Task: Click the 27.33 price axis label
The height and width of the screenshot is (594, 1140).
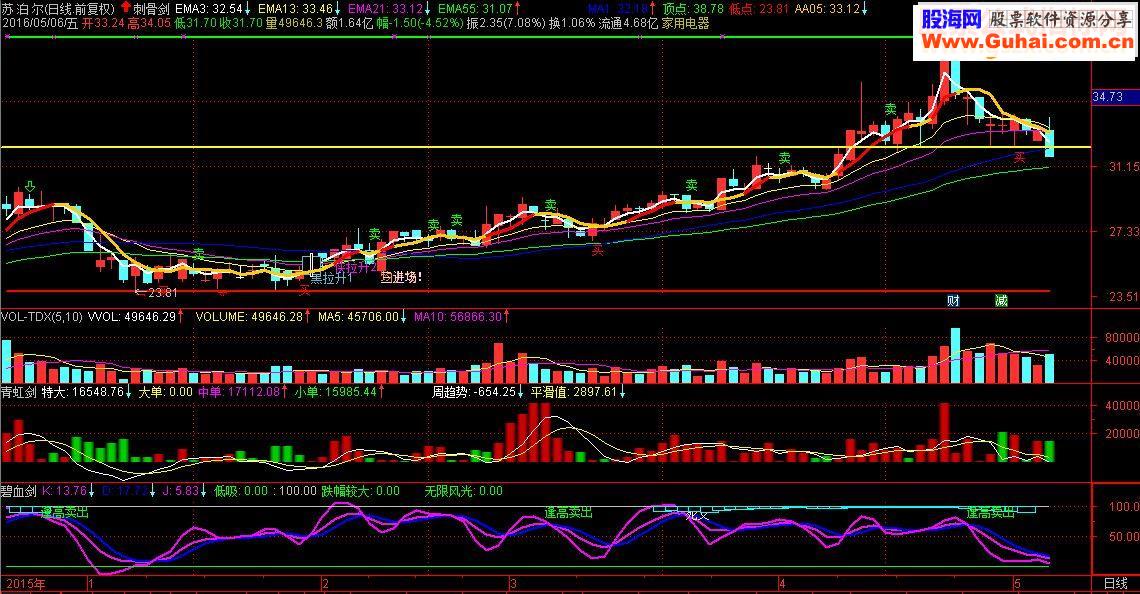Action: (1123, 231)
